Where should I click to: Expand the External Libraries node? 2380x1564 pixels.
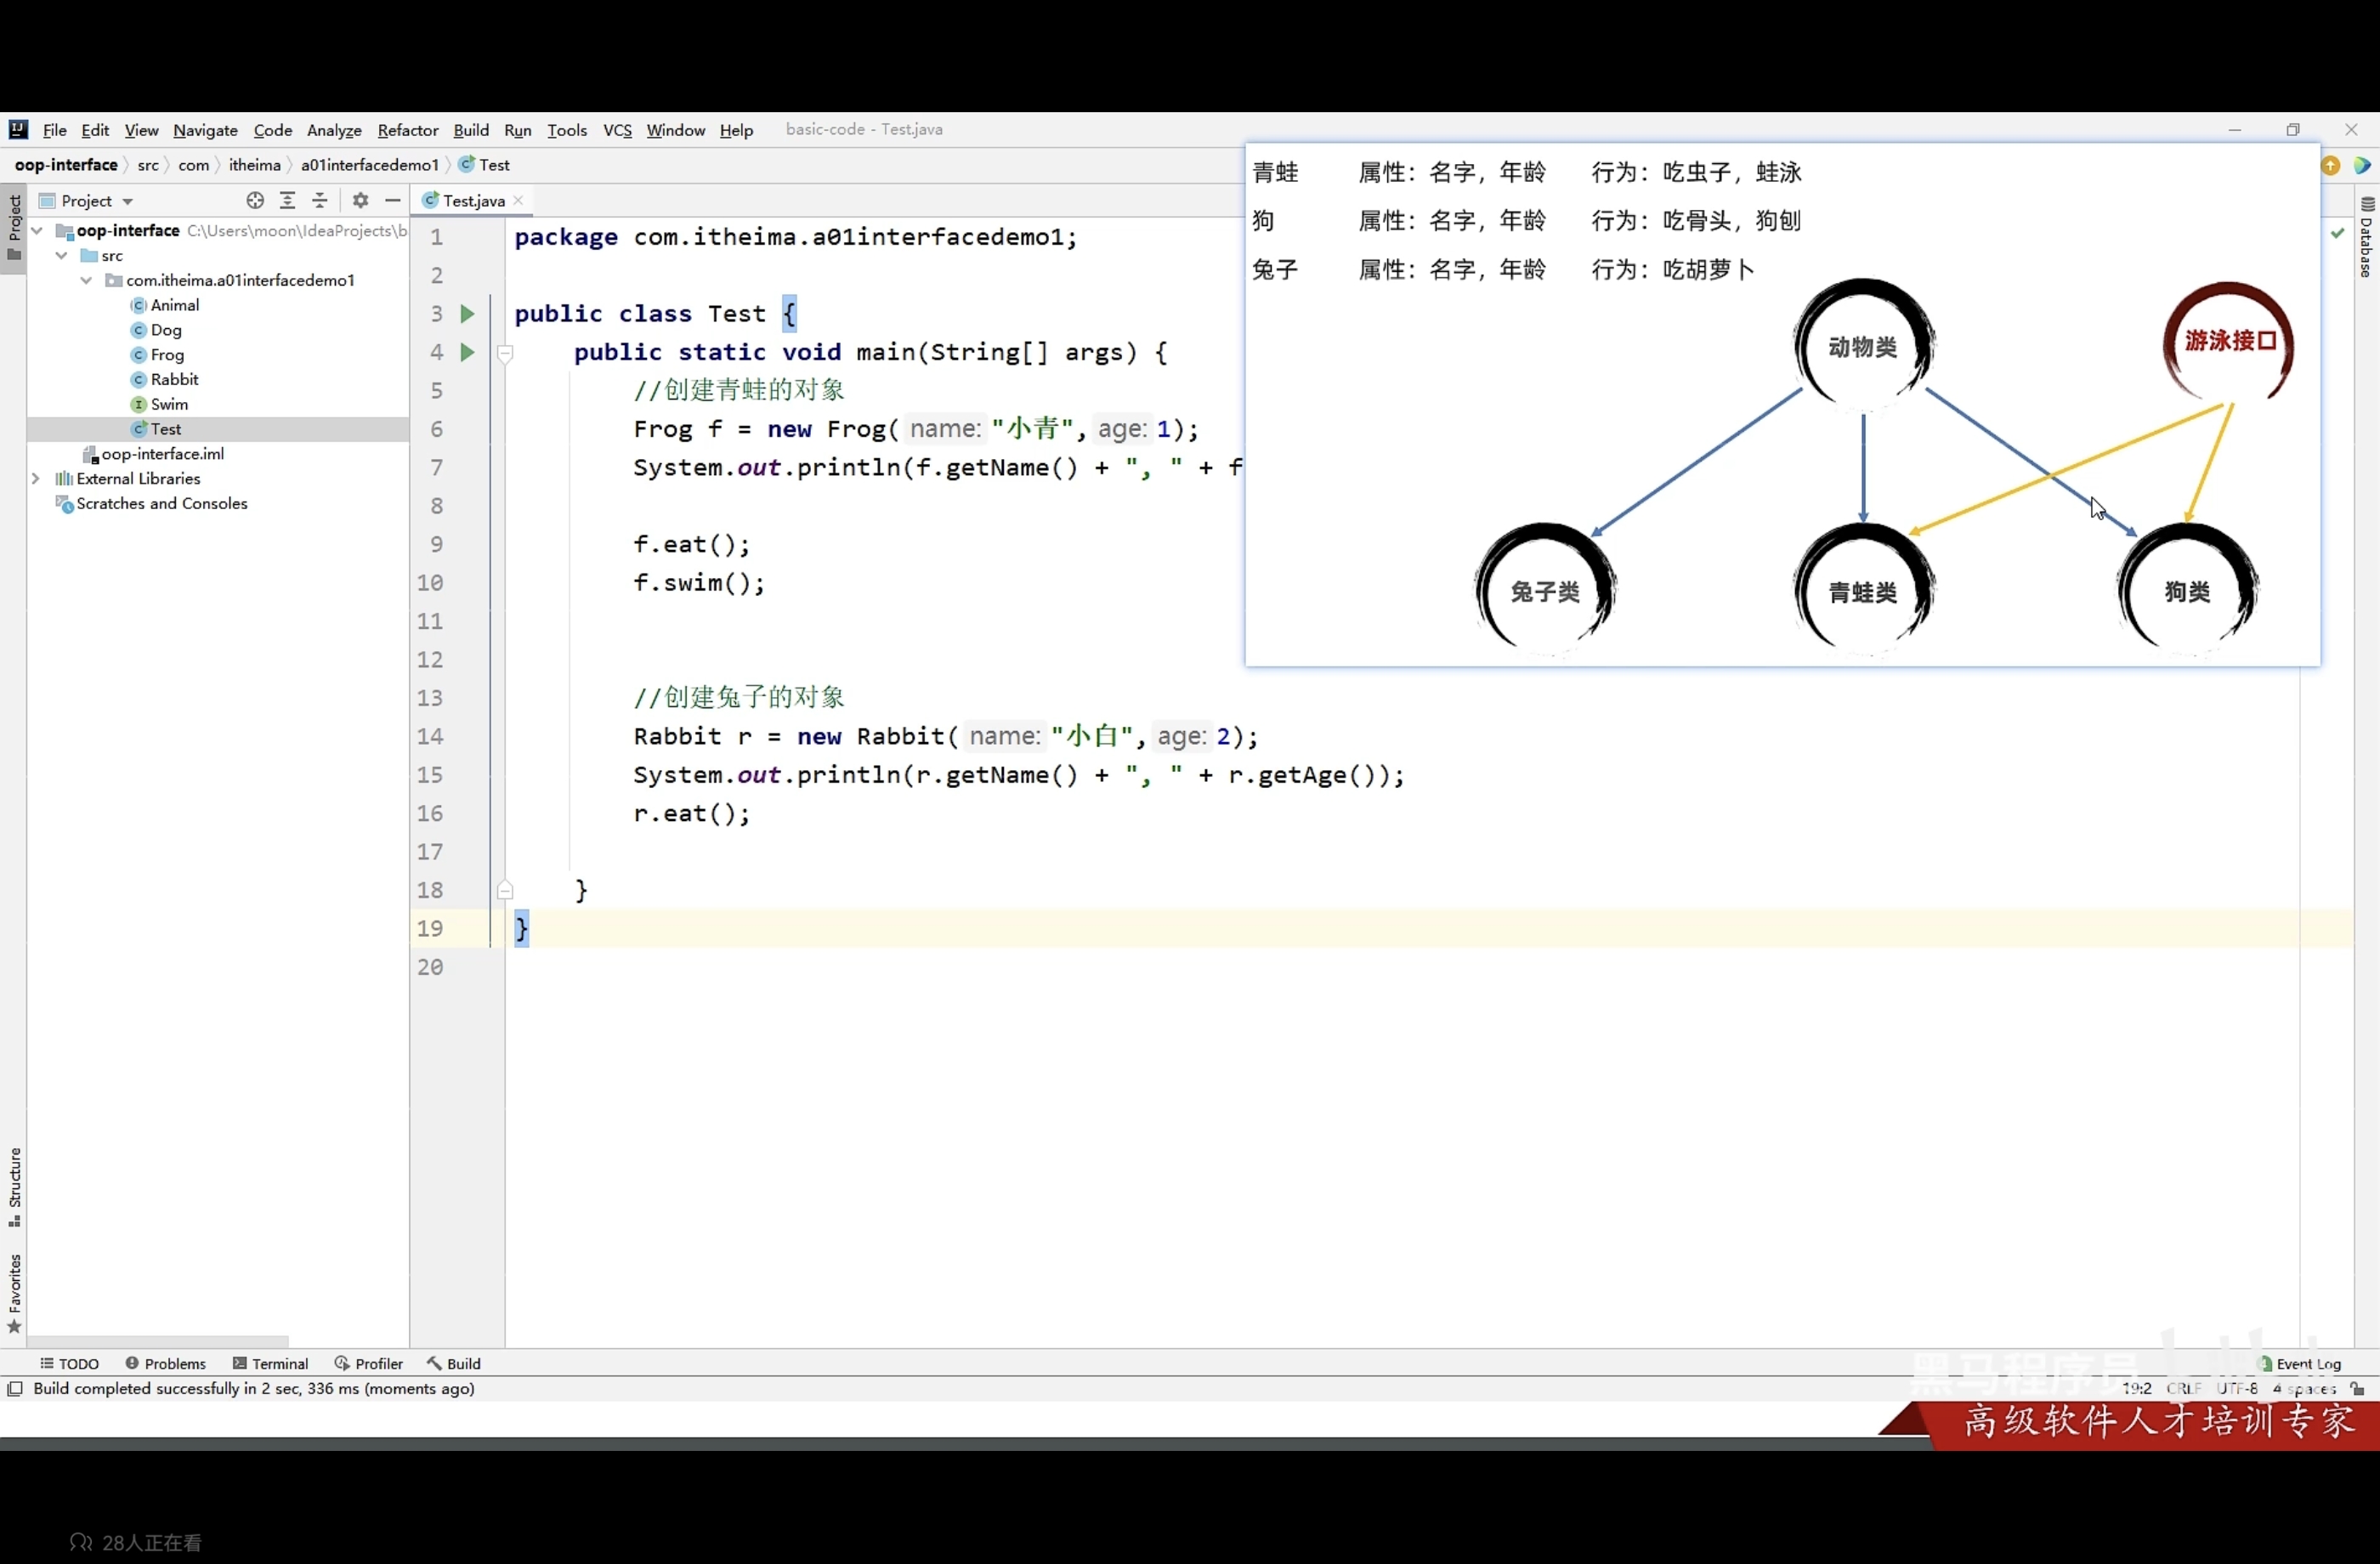pos(36,479)
